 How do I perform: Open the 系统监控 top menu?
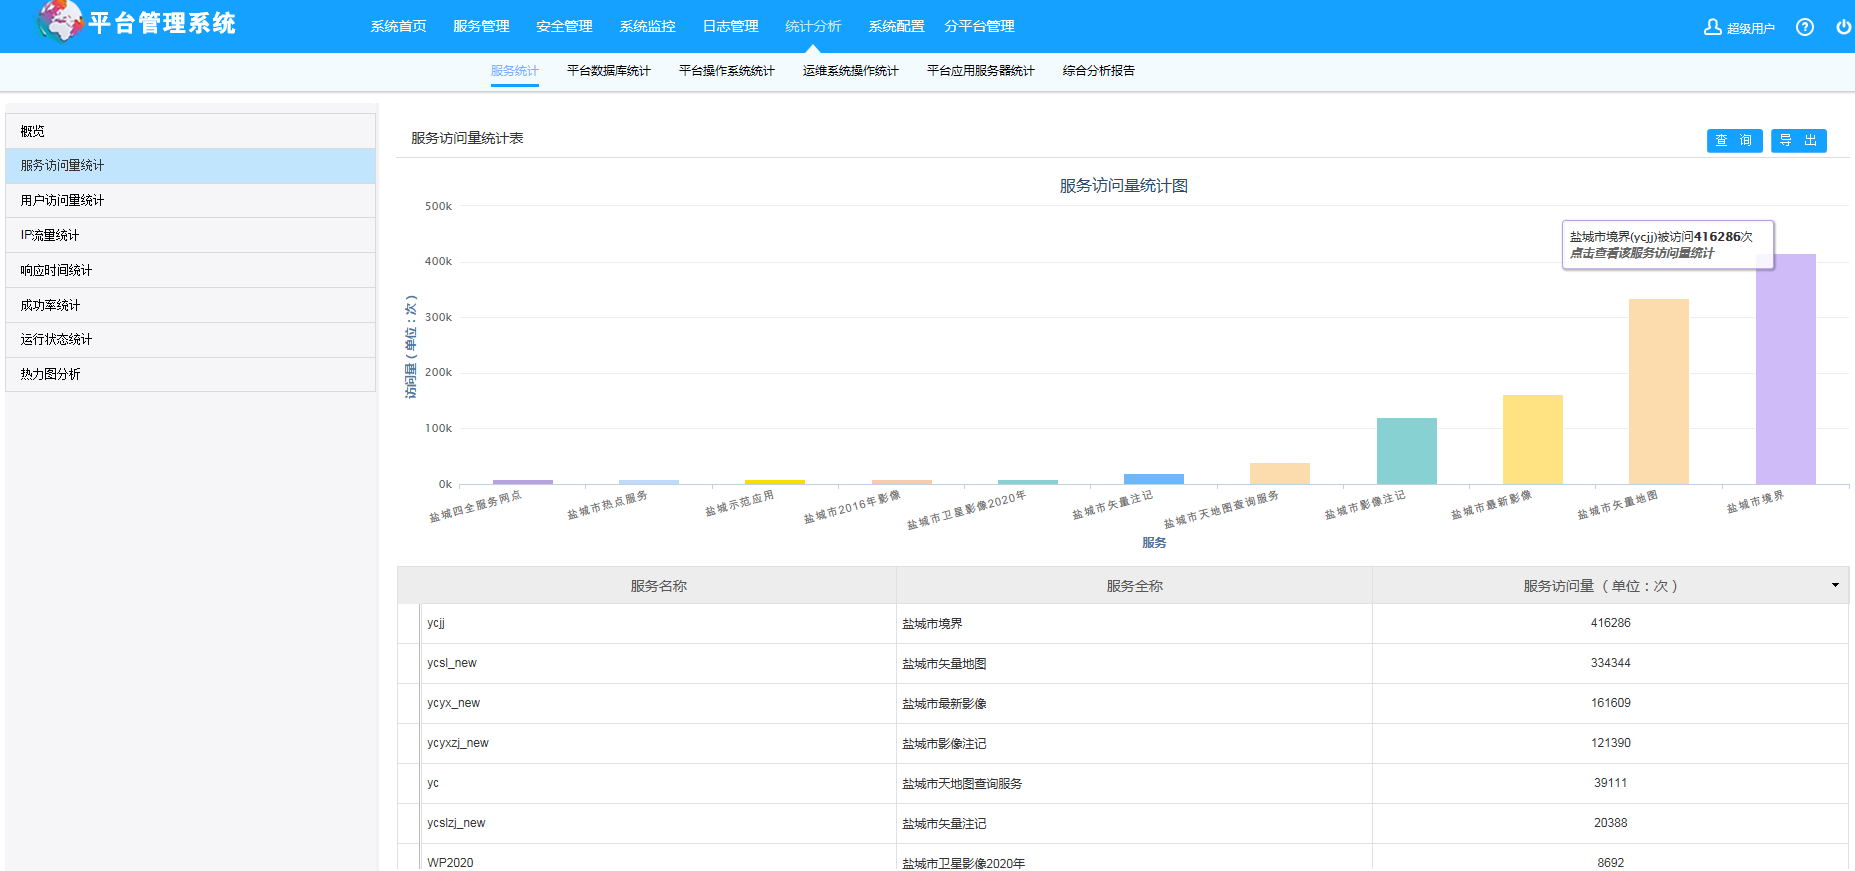click(x=647, y=26)
